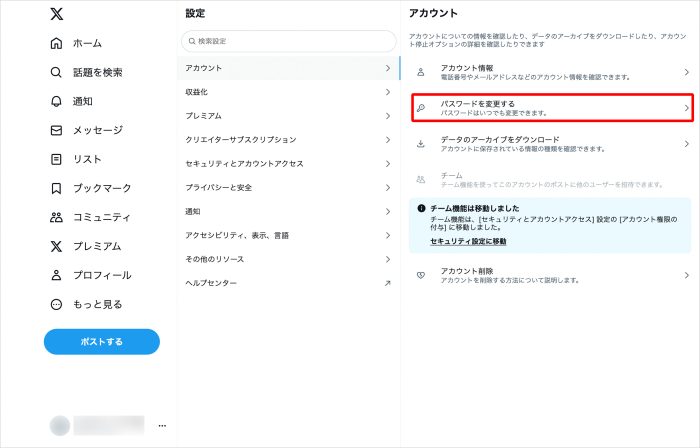Viewport: 700px width, 448px height.
Task: Click the ポストする button
Action: [x=101, y=341]
